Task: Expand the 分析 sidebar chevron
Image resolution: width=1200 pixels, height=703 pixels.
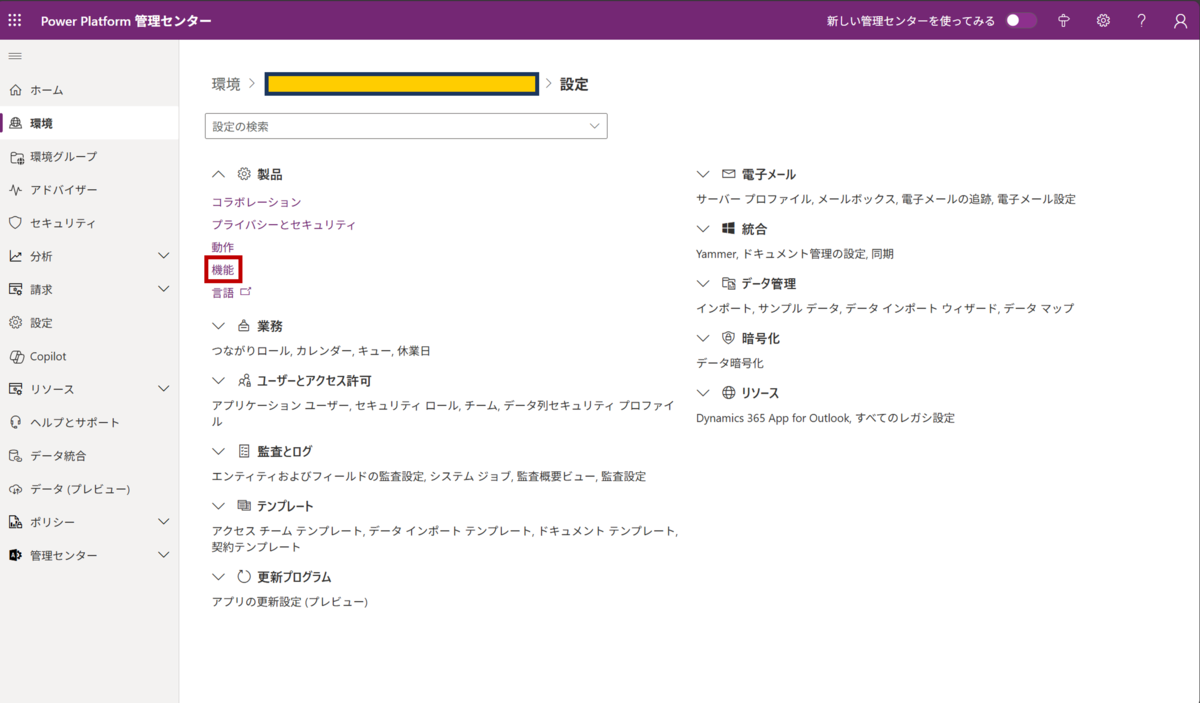Action: point(164,256)
